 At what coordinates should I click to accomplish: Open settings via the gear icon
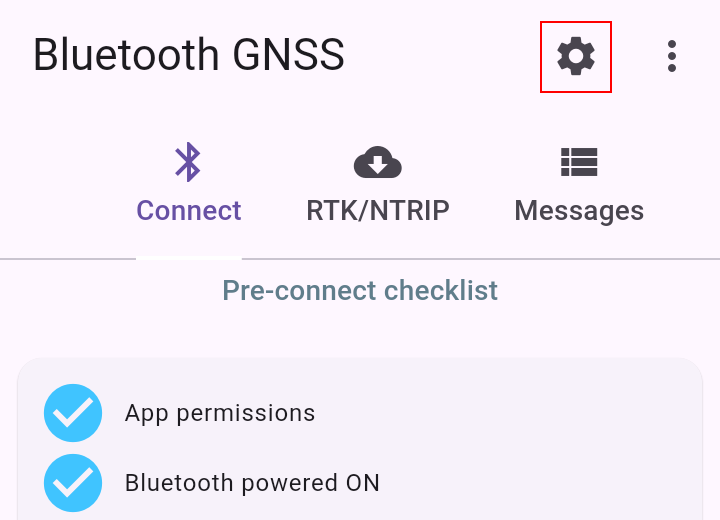[x=576, y=57]
